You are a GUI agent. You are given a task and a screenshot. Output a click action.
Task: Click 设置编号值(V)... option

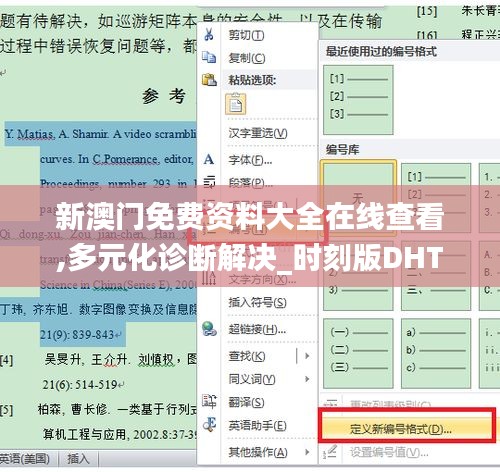click(x=389, y=452)
